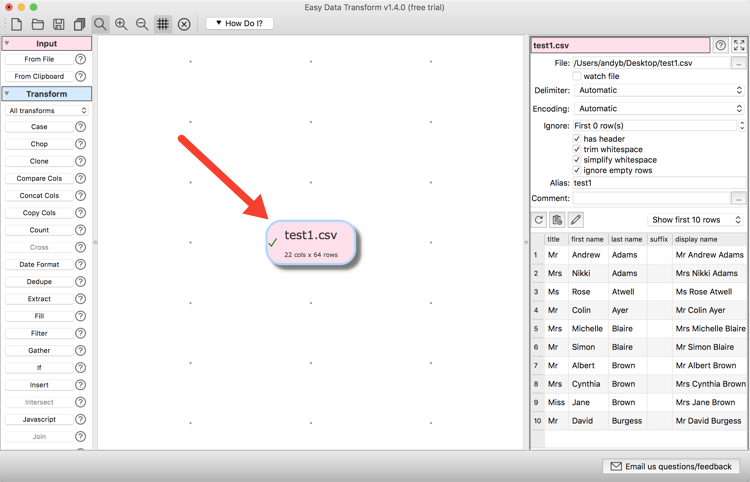
Task: Expand the right panel to full screen
Action: (x=739, y=45)
